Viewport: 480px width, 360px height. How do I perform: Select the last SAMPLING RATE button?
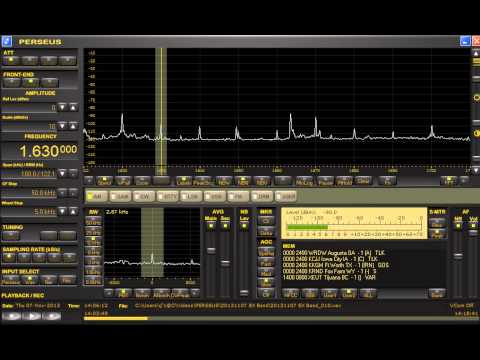pos(70,257)
